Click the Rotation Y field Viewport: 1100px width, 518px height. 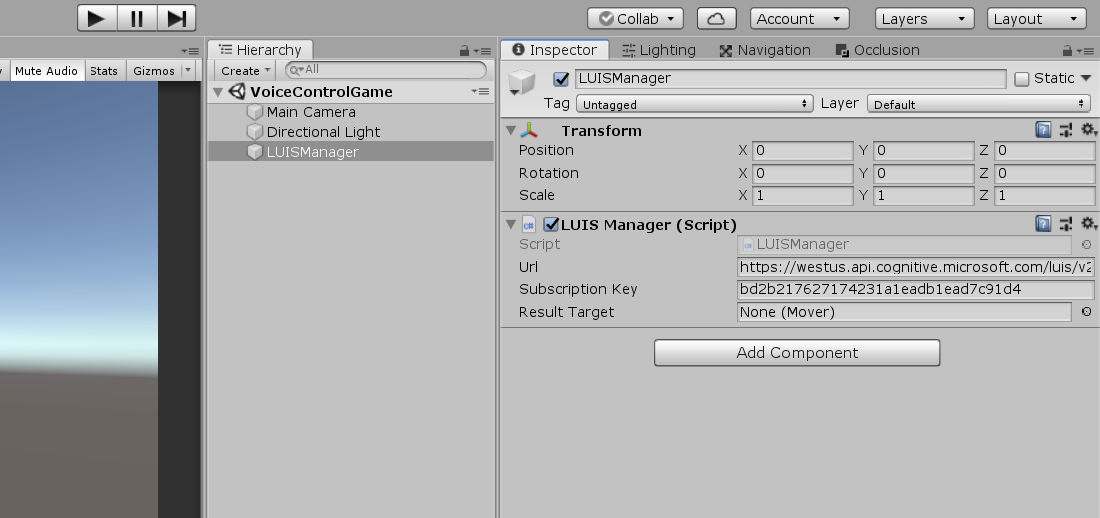923,173
